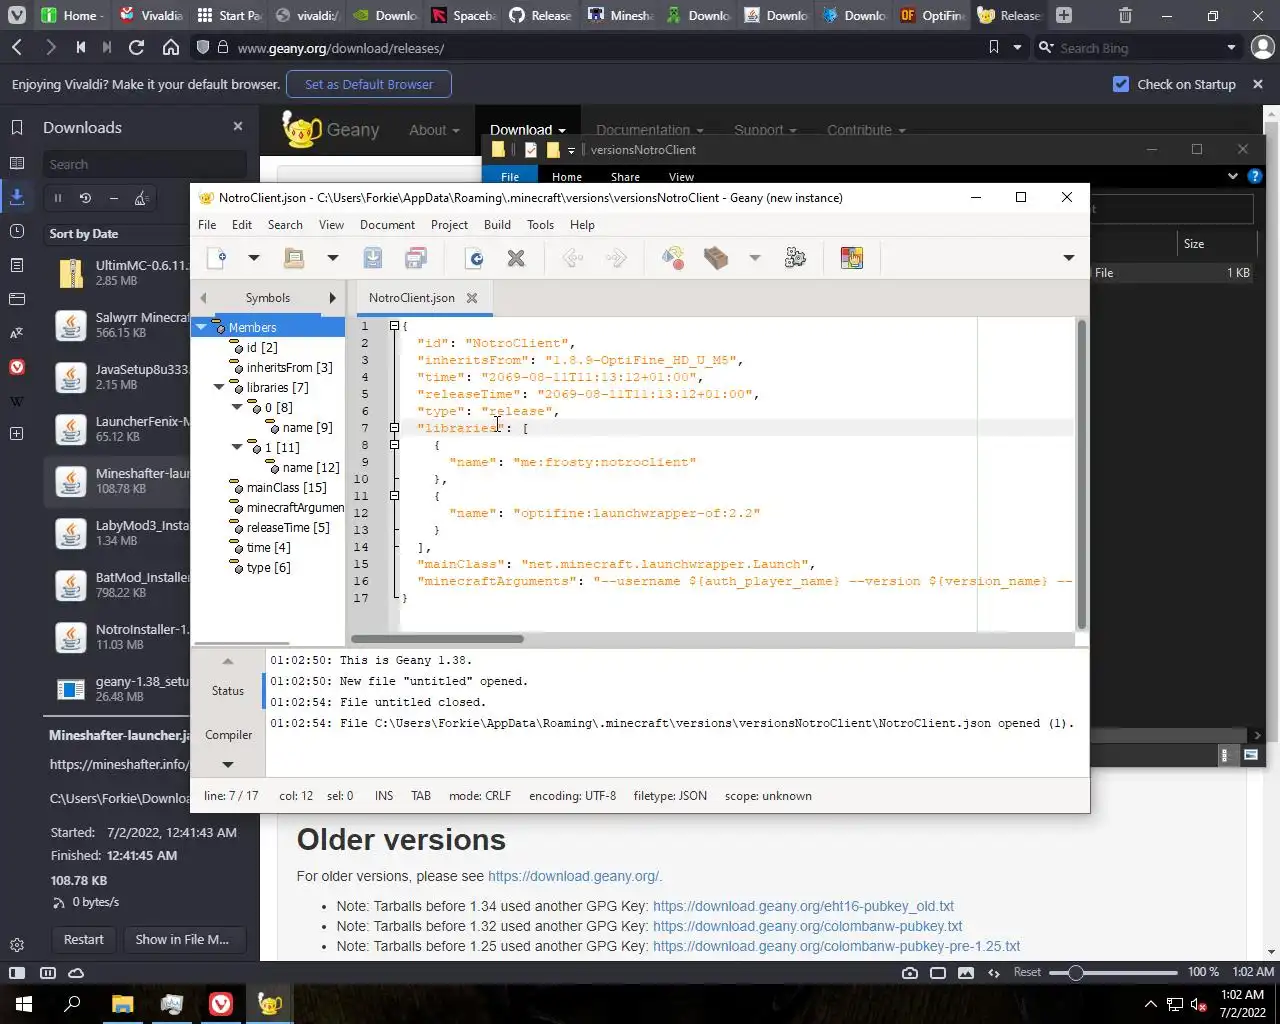The width and height of the screenshot is (1280, 1024).
Task: Click the Restart download button
Action: [x=84, y=940]
